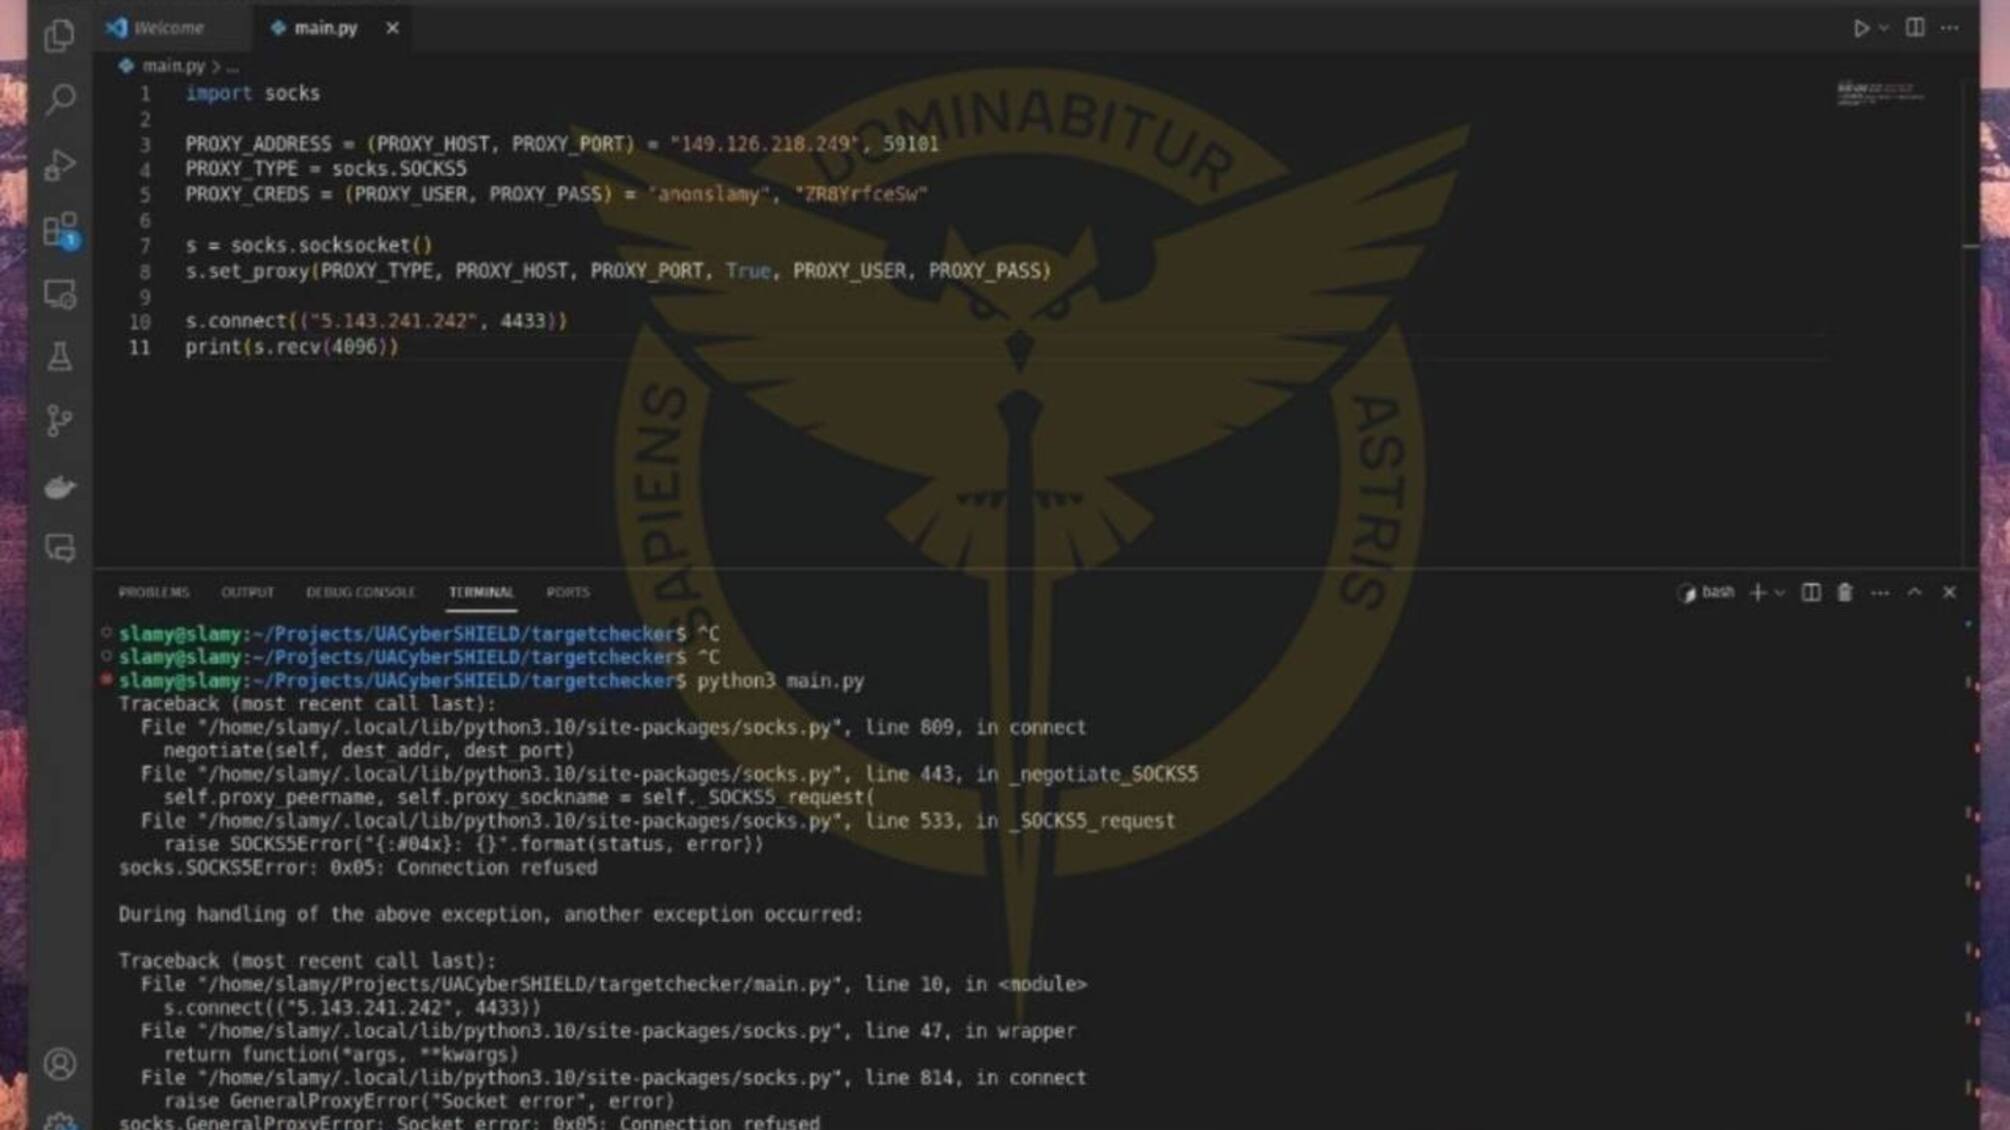This screenshot has width=2010, height=1130.
Task: Toggle split editor layout button
Action: [1915, 27]
